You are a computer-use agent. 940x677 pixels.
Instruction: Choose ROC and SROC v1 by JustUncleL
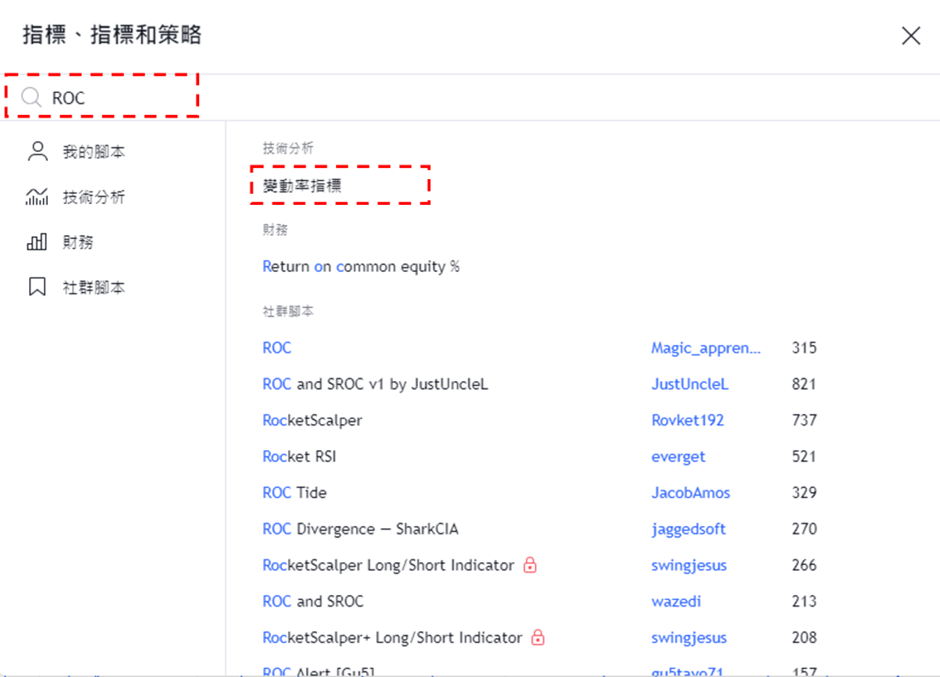(x=375, y=384)
